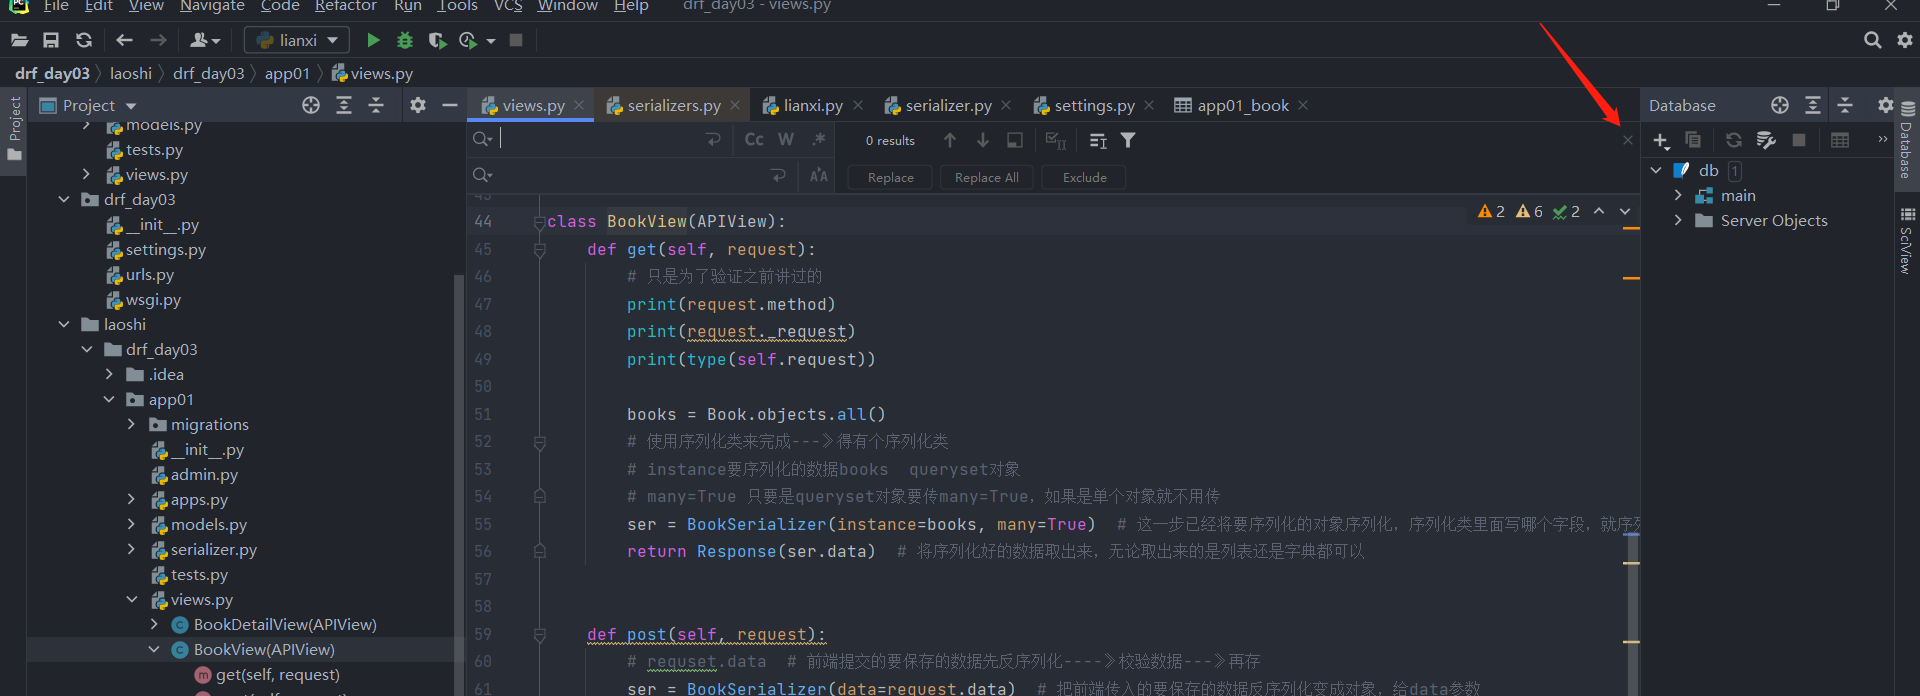Switch to the lianxi.py tab
The height and width of the screenshot is (696, 1920).
tap(812, 105)
